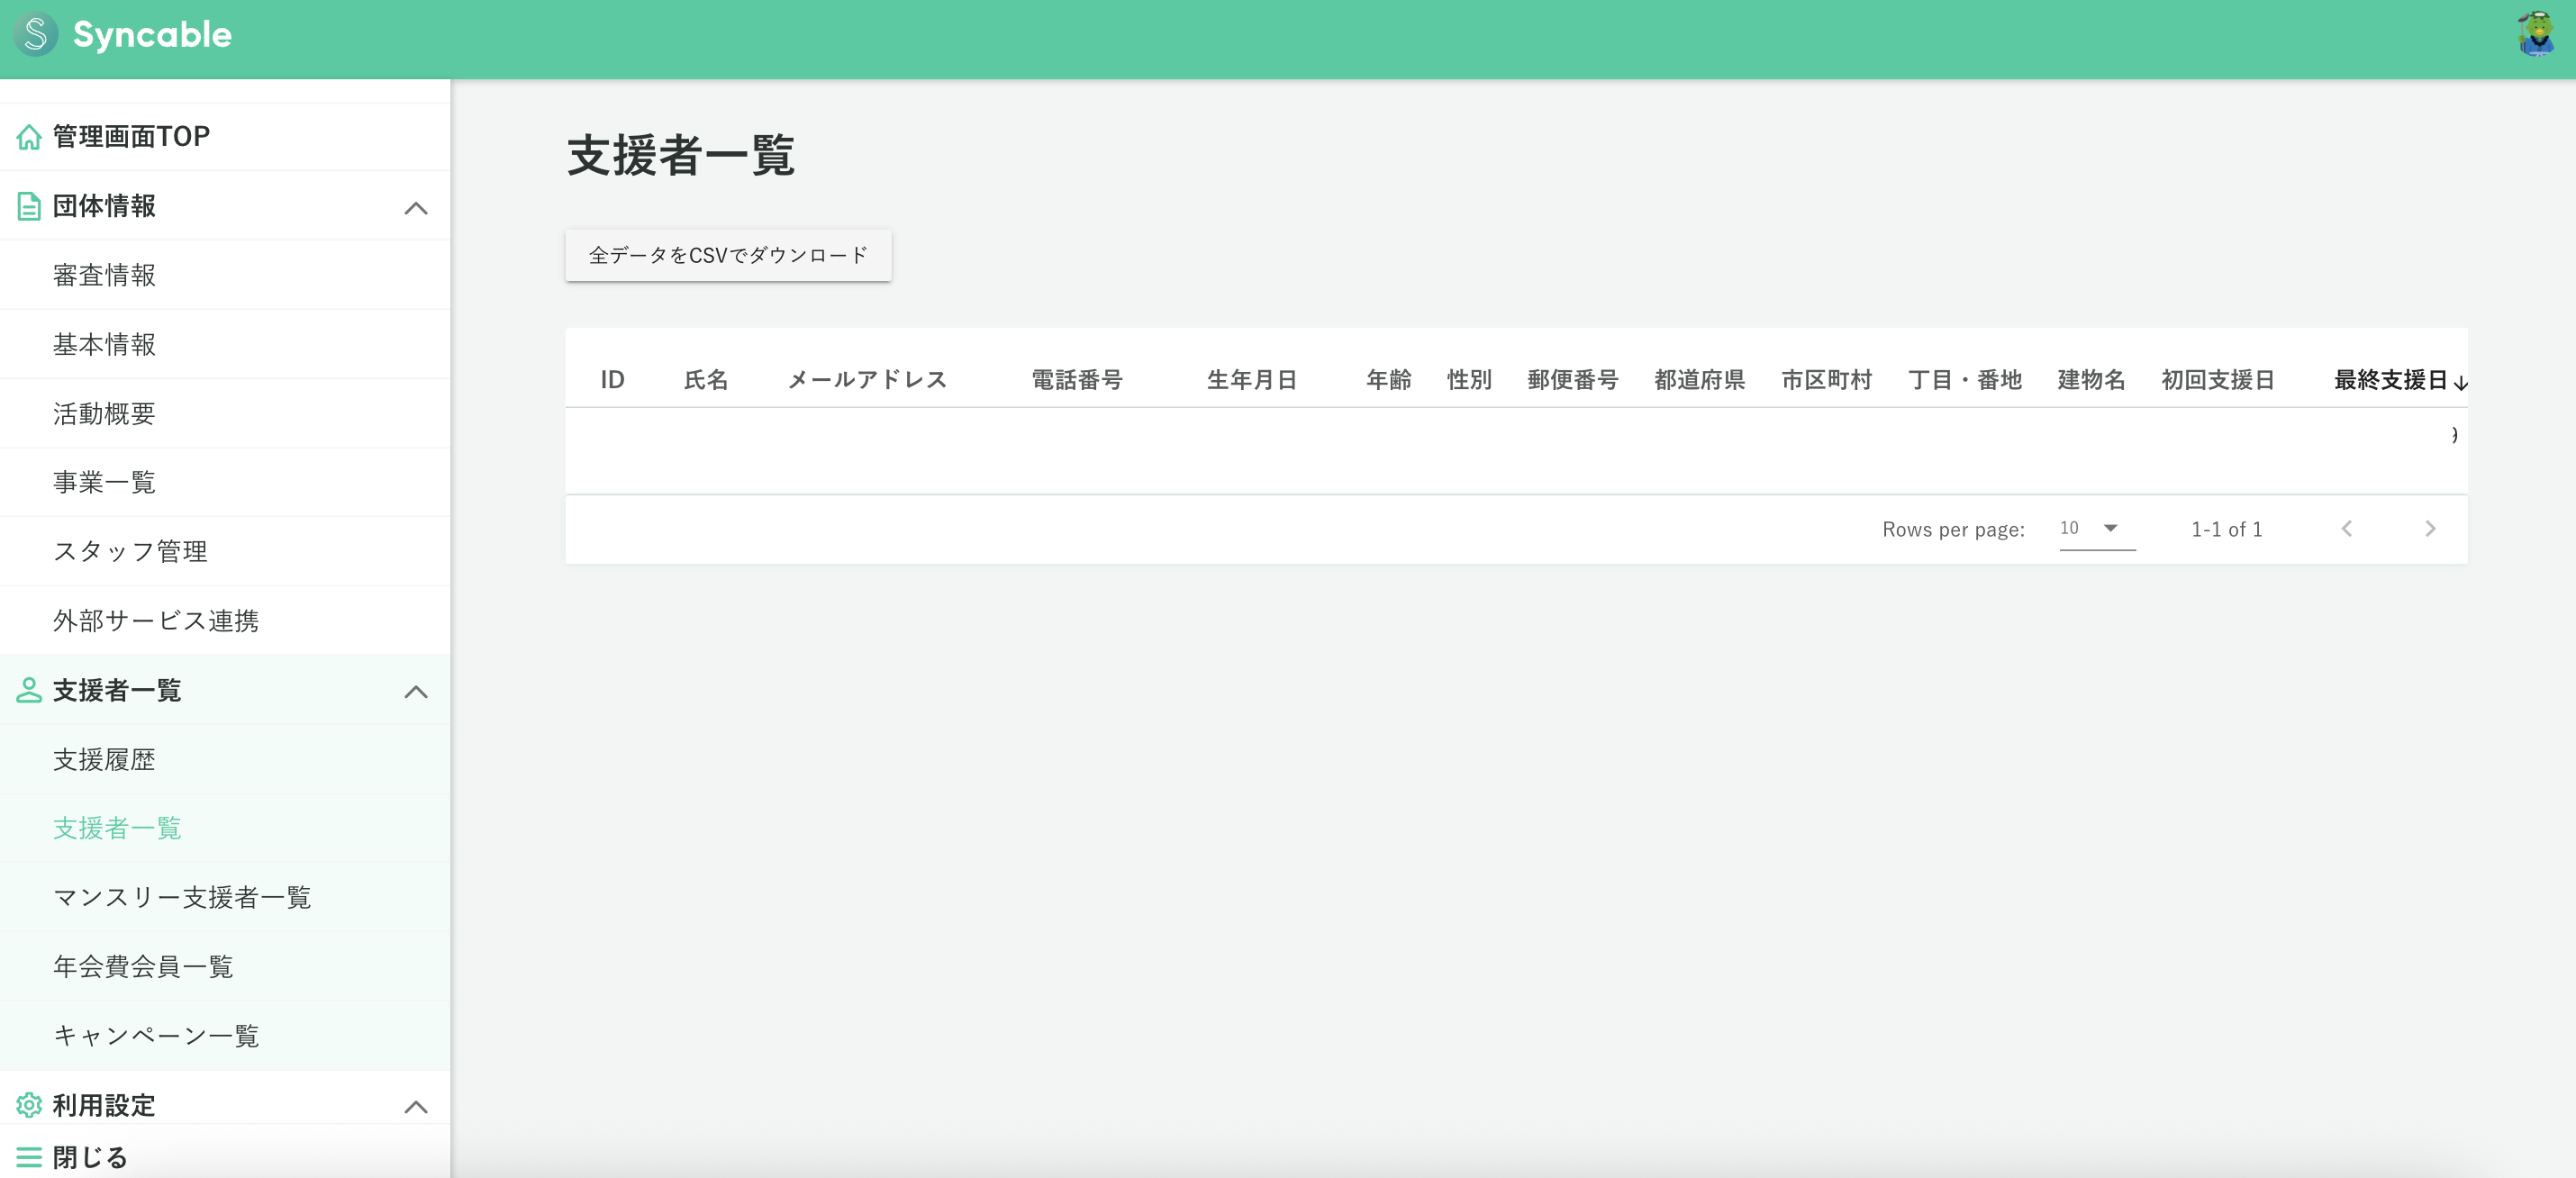
Task: Collapse the 支援者一覧 section
Action: [x=415, y=692]
